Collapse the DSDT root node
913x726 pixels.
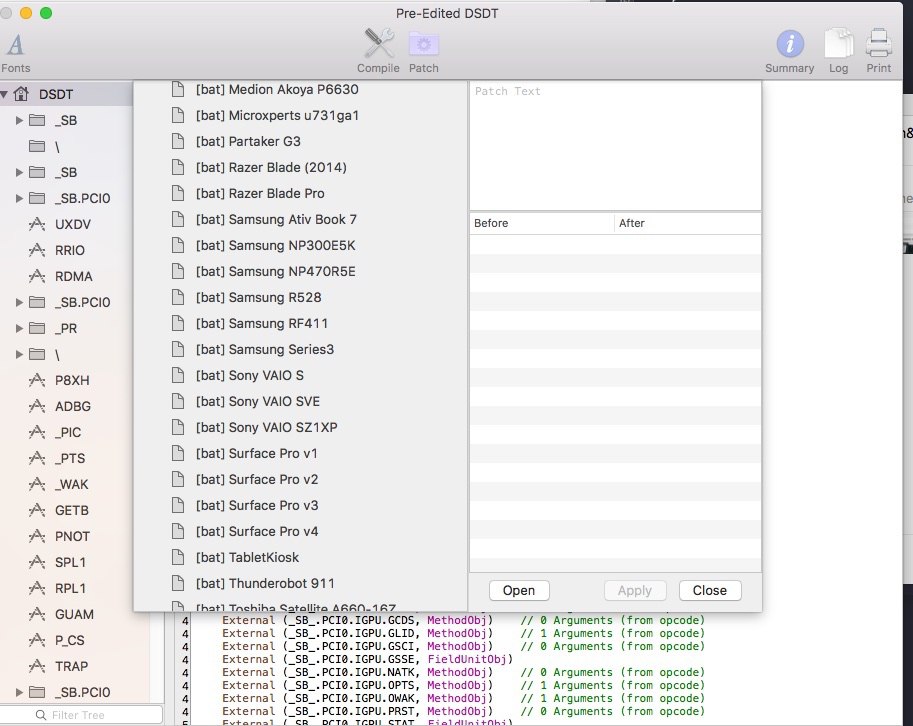[5, 94]
